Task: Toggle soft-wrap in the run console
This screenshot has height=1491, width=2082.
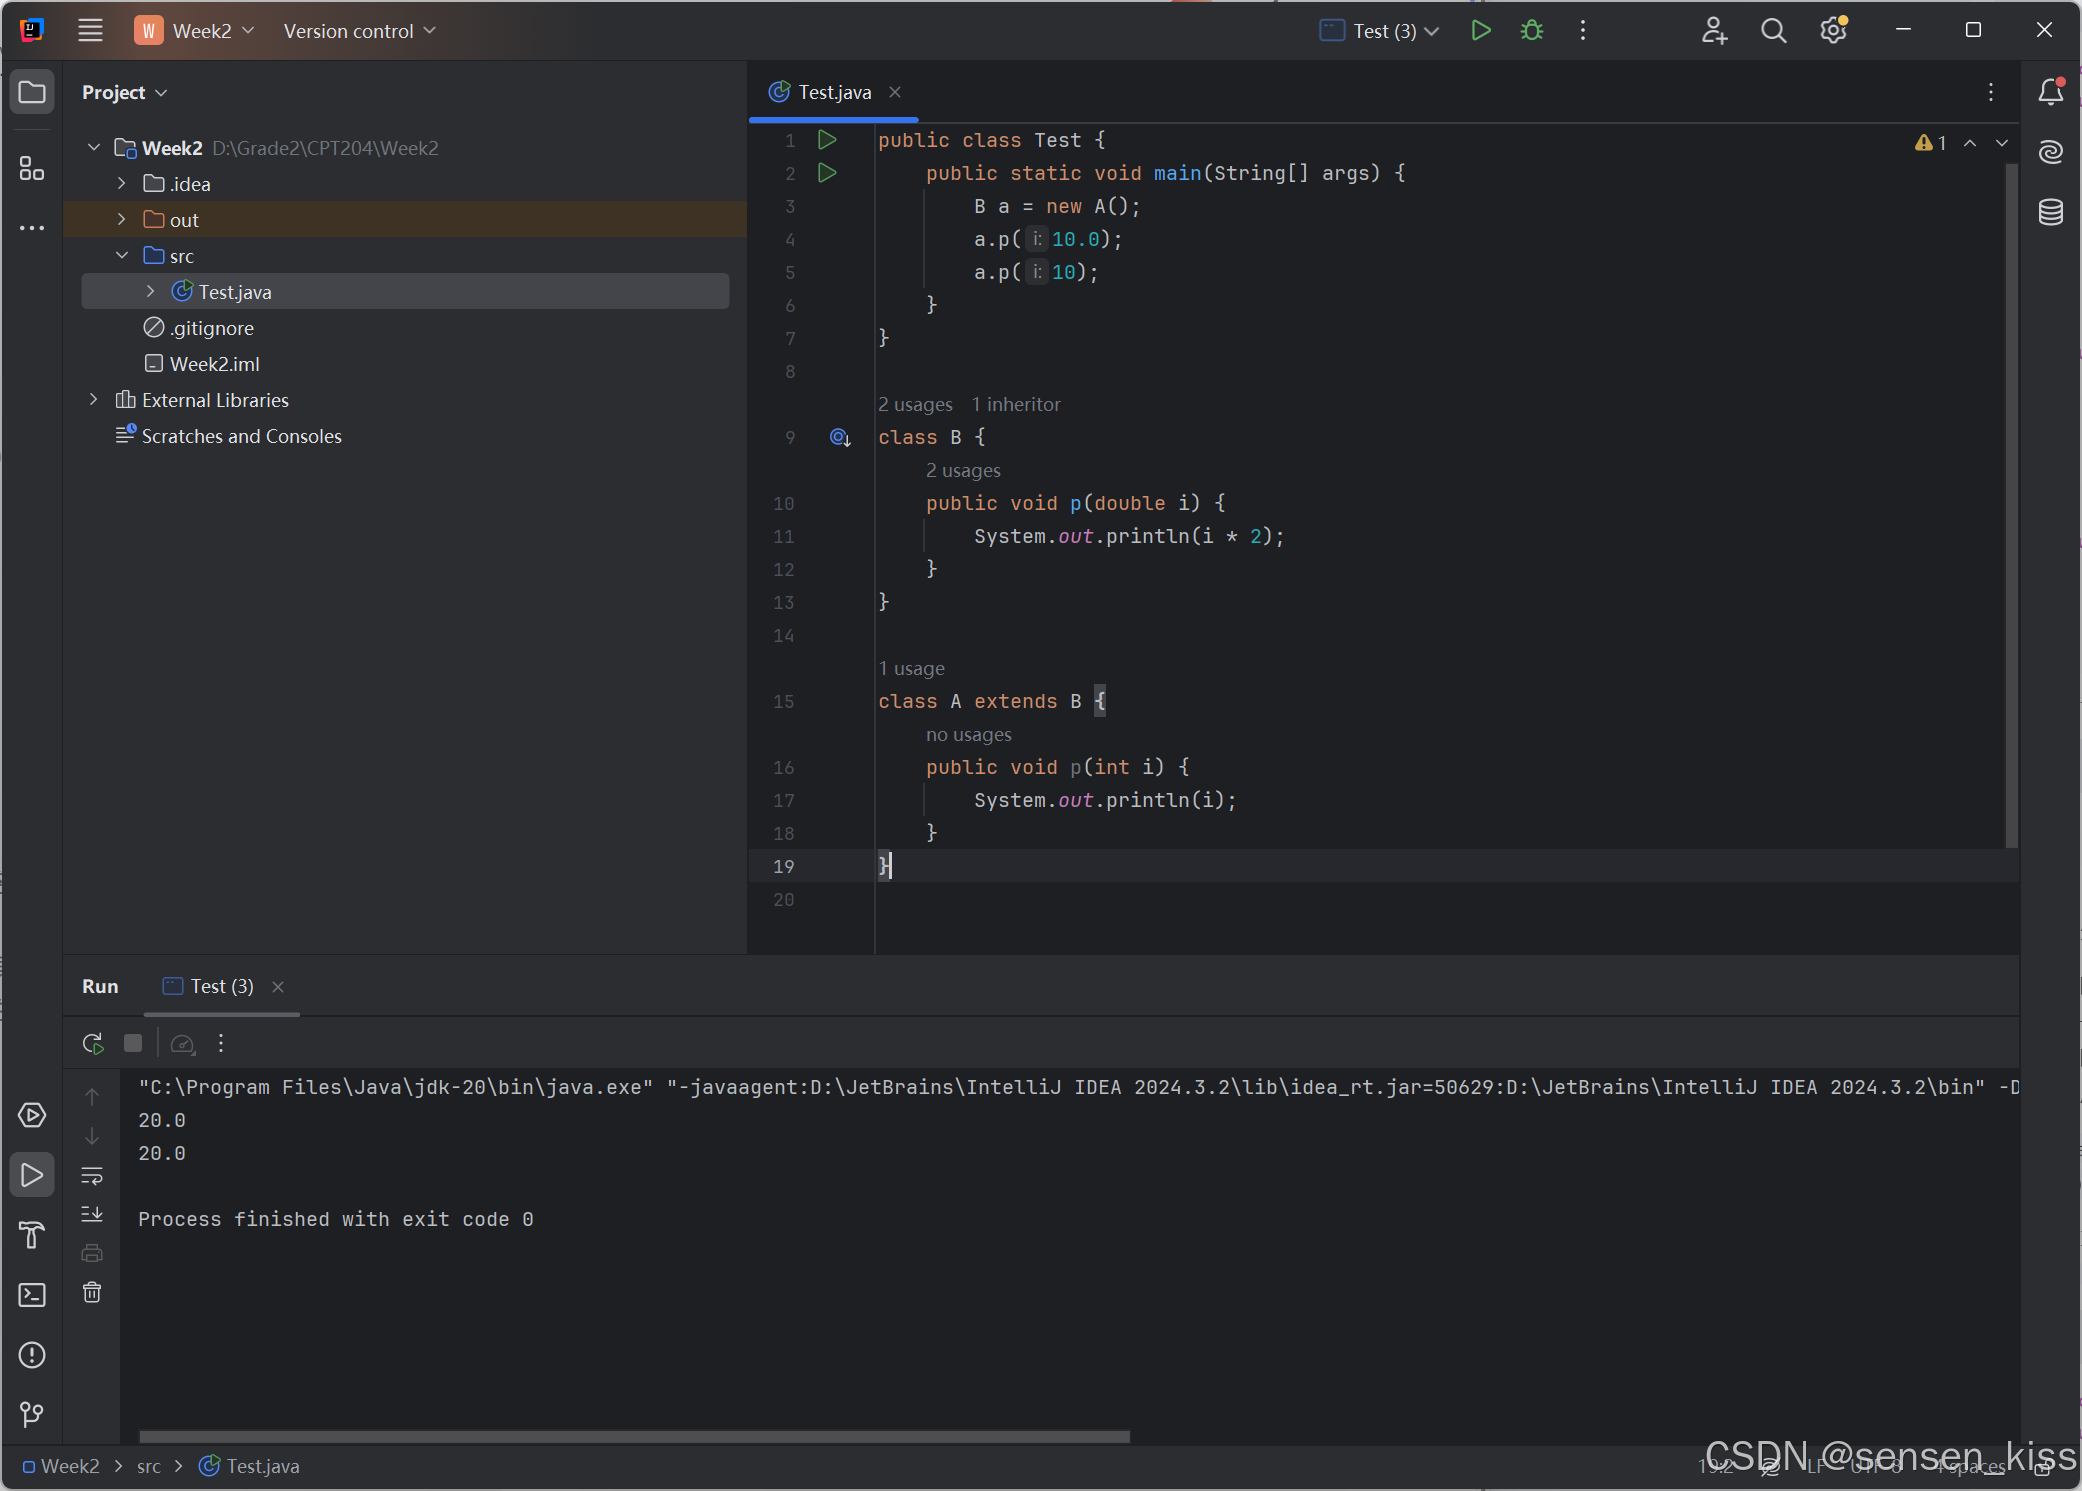Action: click(x=92, y=1175)
